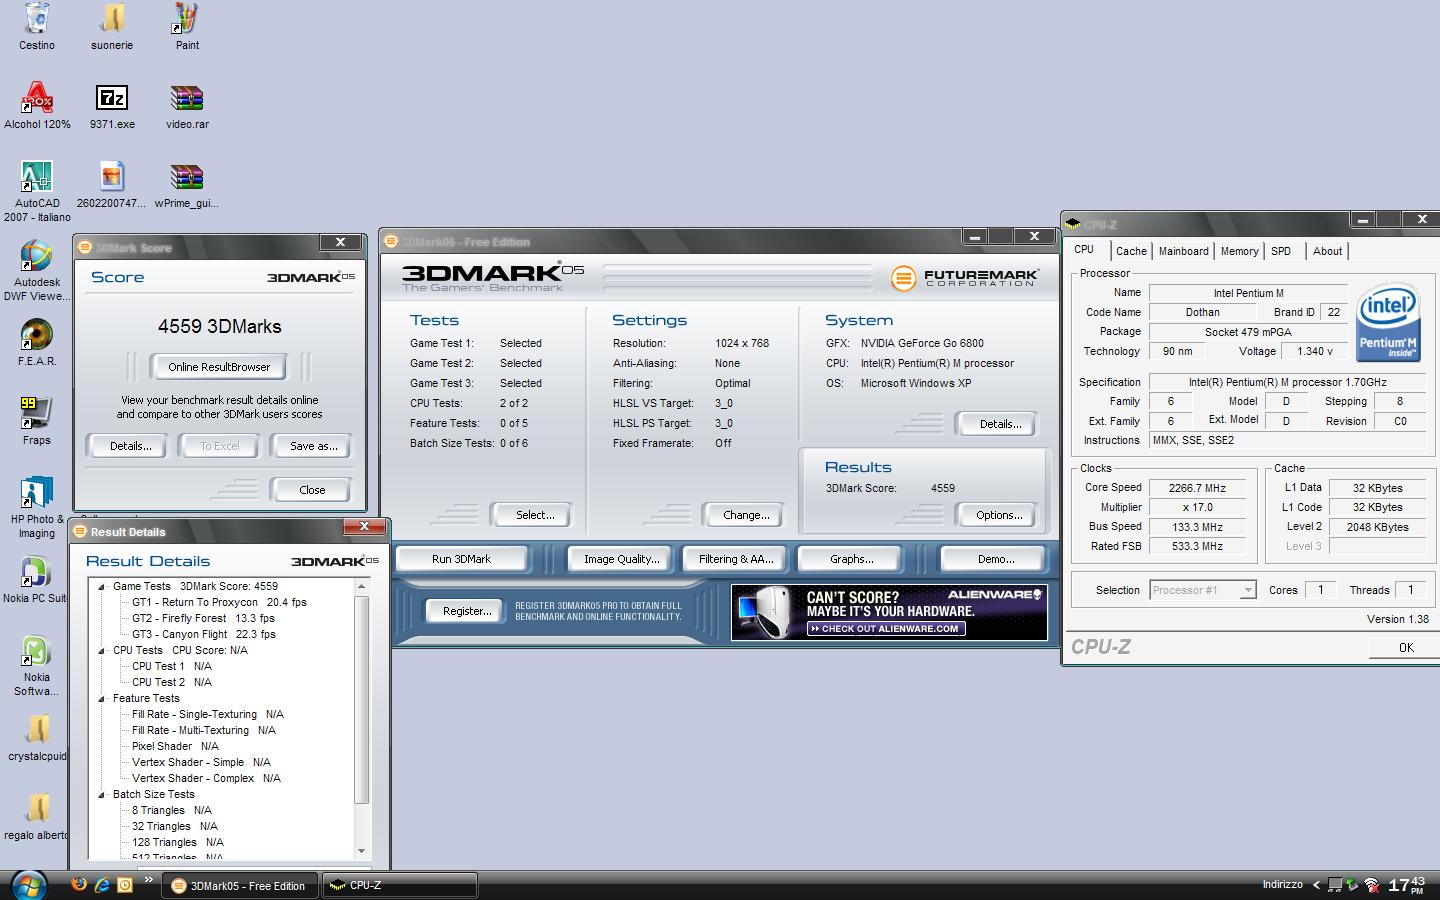Click Select under Tests section
Viewport: 1440px width, 900px height.
[534, 515]
